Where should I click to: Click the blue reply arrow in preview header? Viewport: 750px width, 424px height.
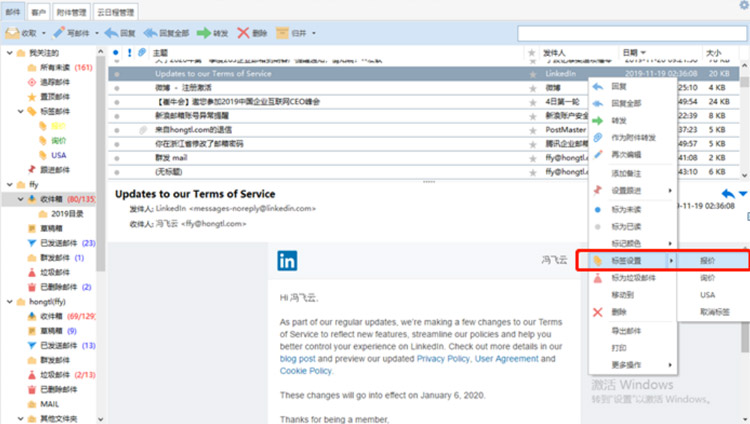(x=727, y=193)
